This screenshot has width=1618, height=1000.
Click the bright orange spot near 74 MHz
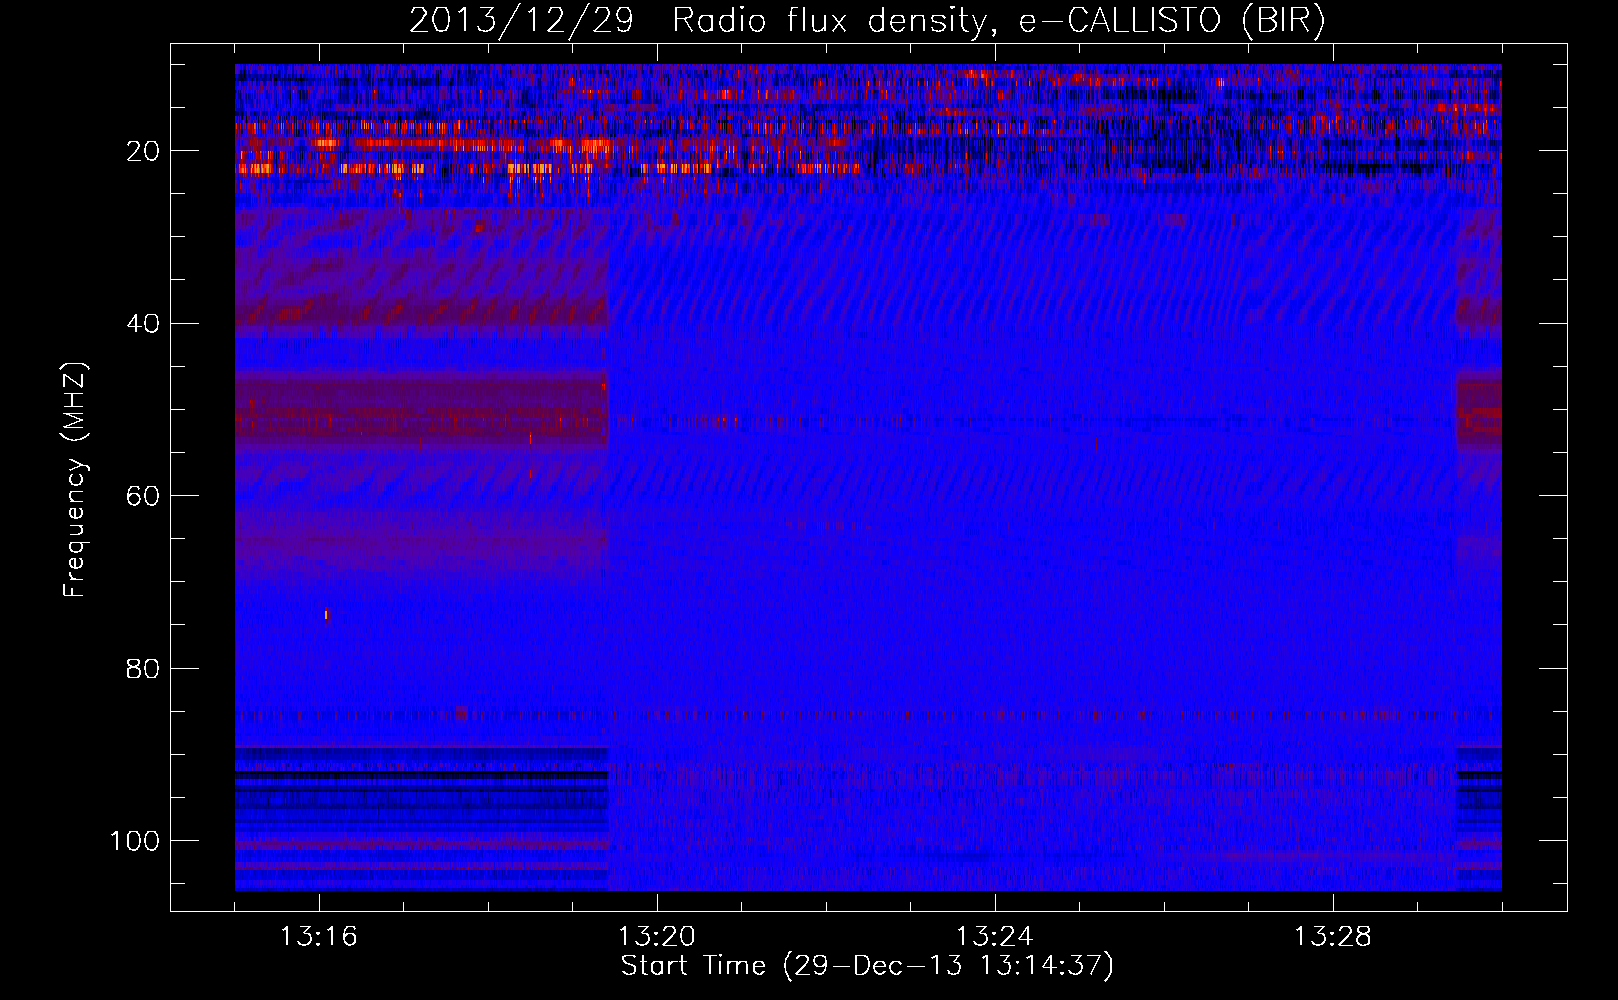pyautogui.click(x=326, y=615)
